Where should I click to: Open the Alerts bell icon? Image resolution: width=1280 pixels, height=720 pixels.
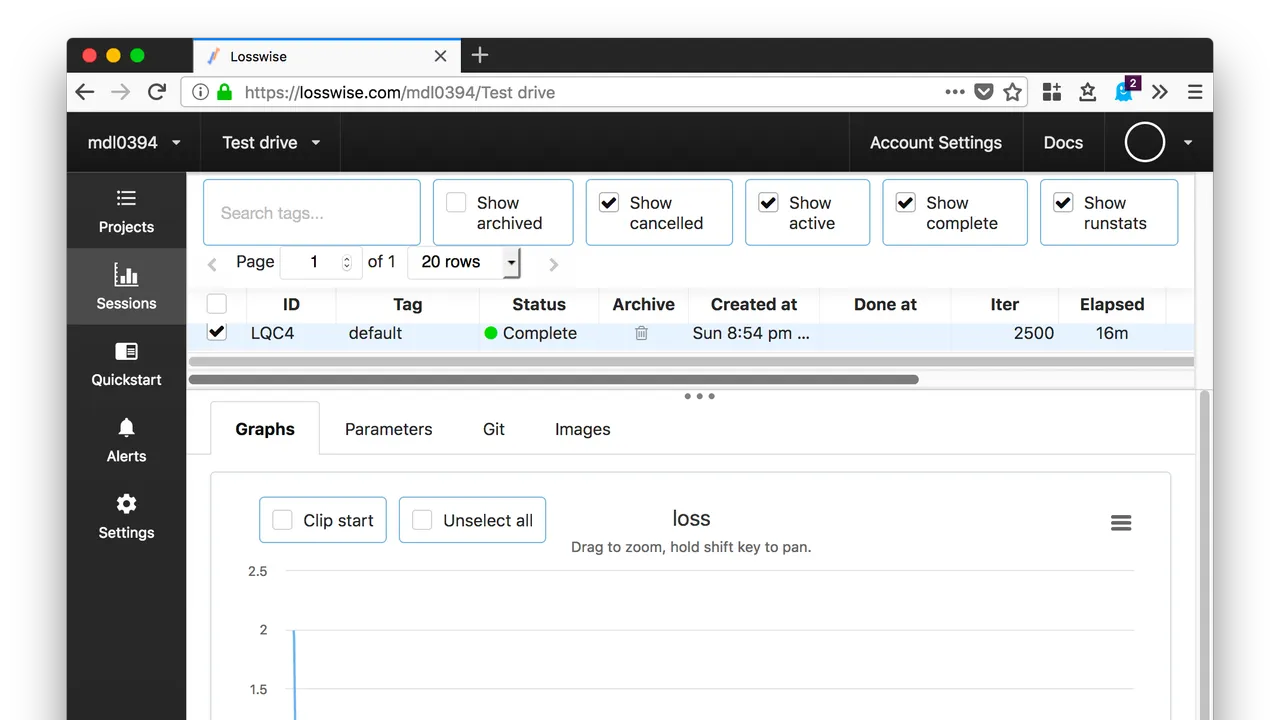126,427
